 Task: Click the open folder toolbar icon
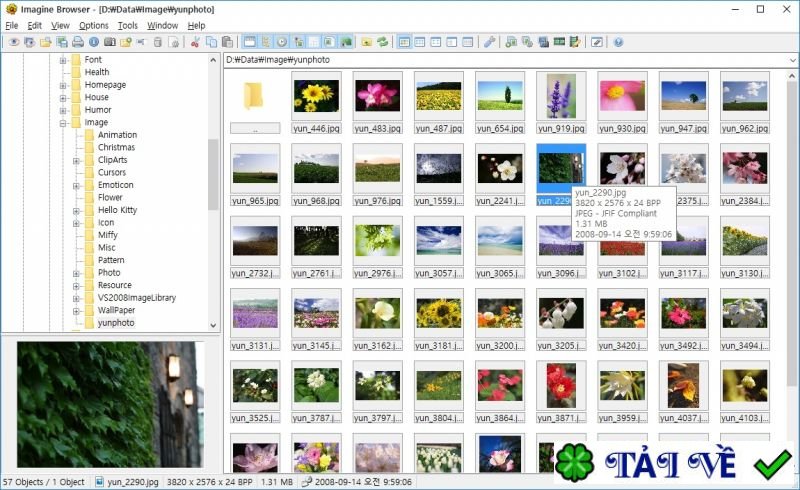(46, 42)
